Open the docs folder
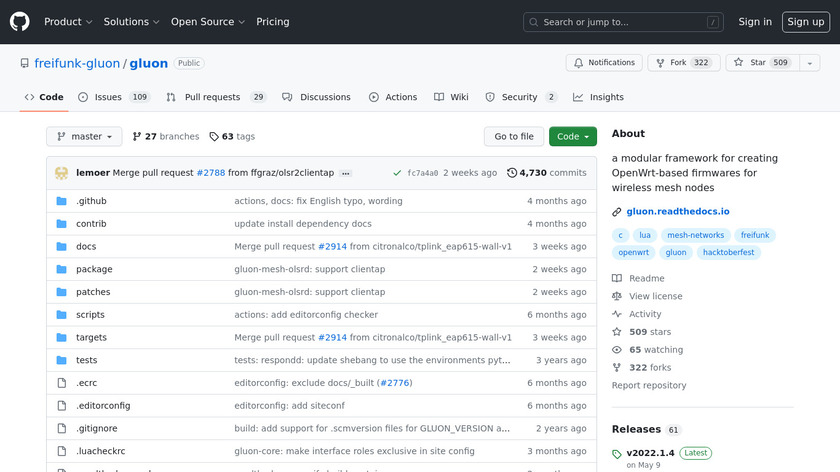Viewport: 840px width, 472px height. pos(86,246)
